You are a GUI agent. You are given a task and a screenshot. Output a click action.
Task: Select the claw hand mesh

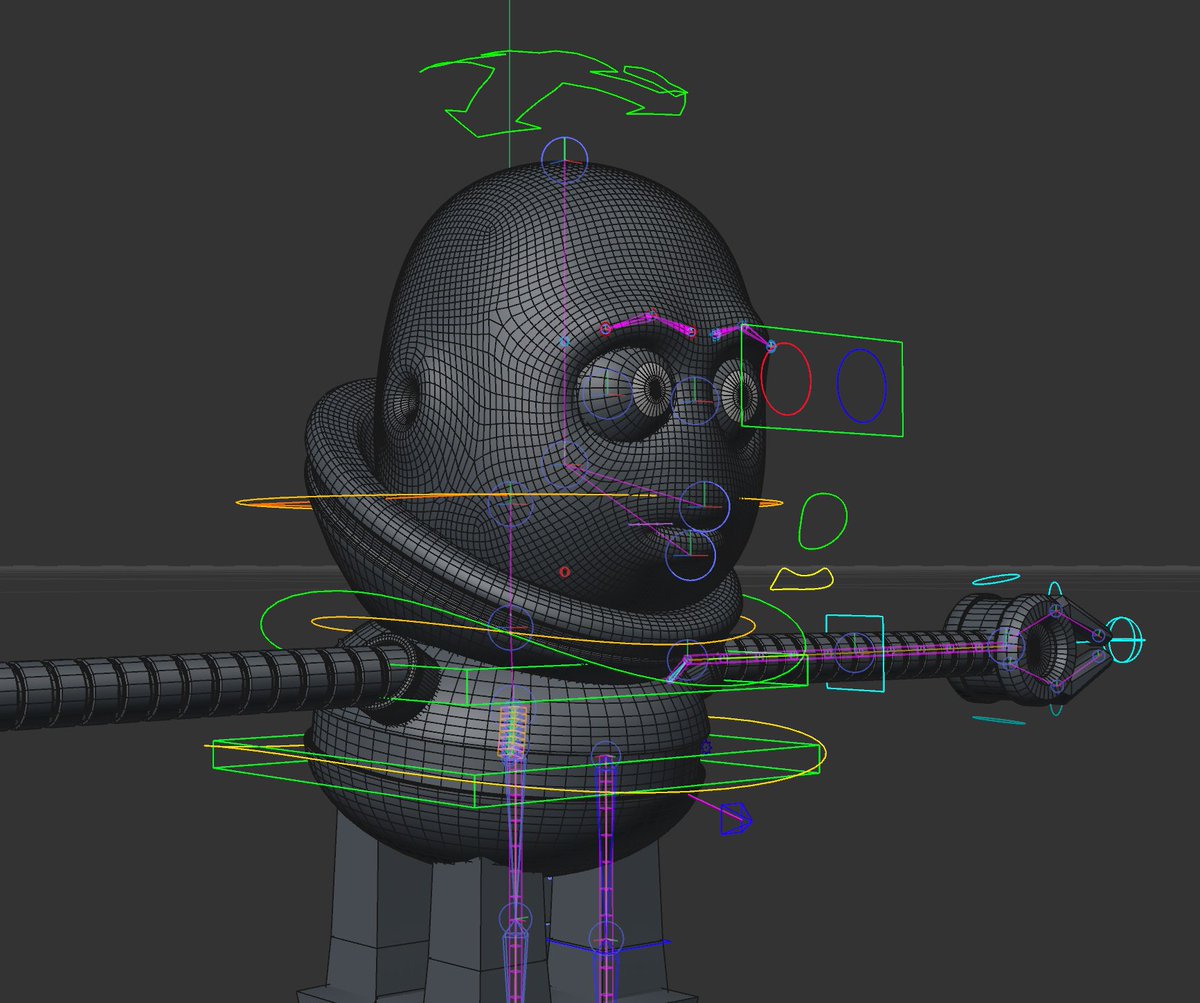(x=1025, y=648)
